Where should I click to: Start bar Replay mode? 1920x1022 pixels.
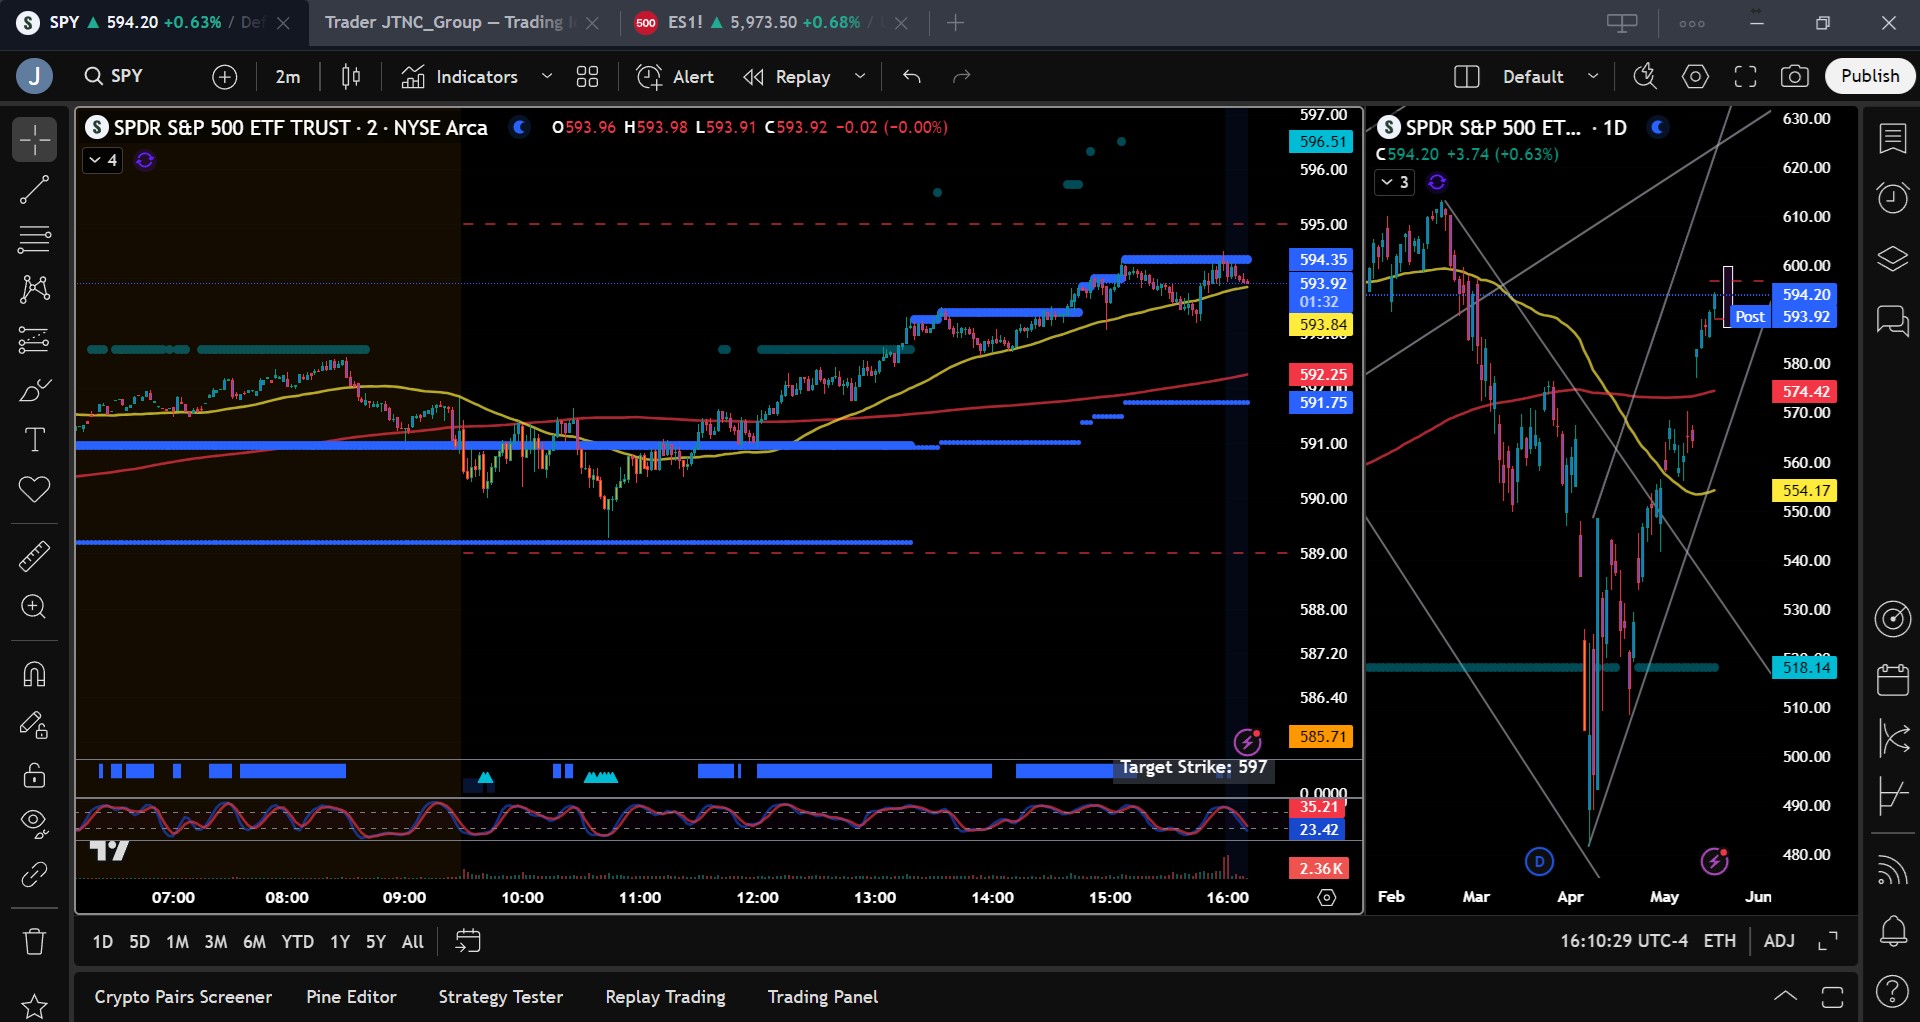[x=788, y=77]
